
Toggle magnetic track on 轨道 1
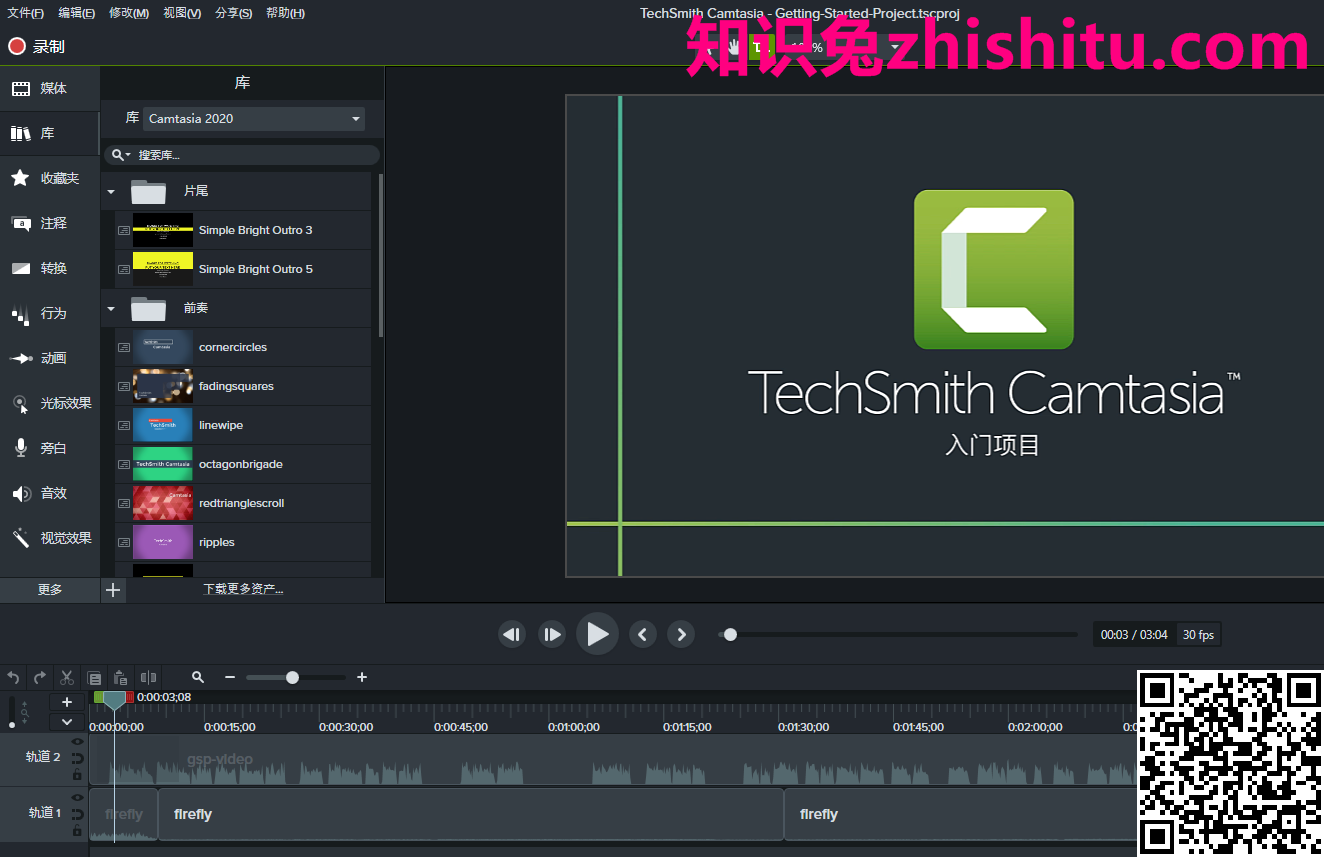[77, 814]
